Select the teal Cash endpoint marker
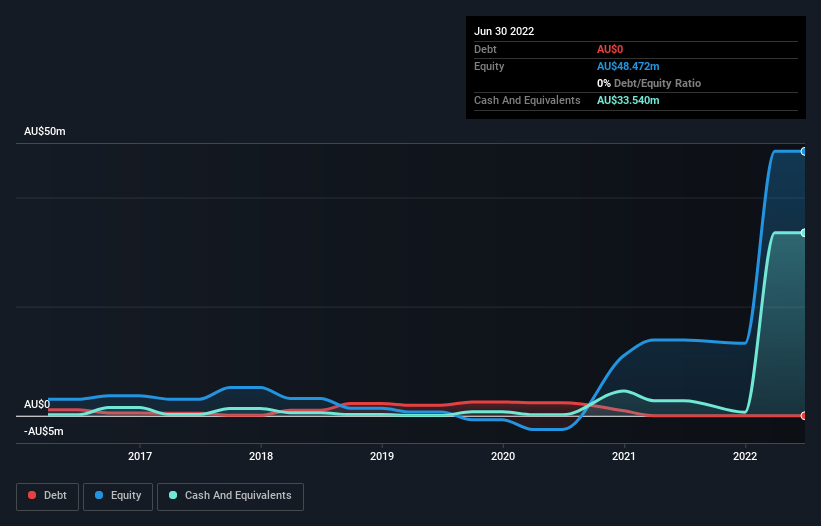The width and height of the screenshot is (821, 526). pyautogui.click(x=804, y=233)
